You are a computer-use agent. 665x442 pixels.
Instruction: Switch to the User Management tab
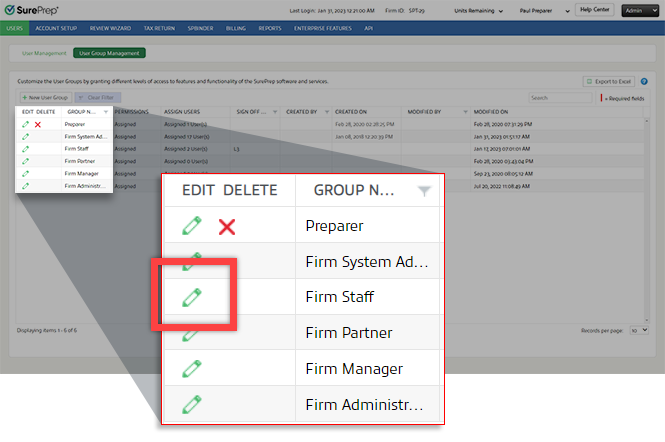(x=44, y=53)
